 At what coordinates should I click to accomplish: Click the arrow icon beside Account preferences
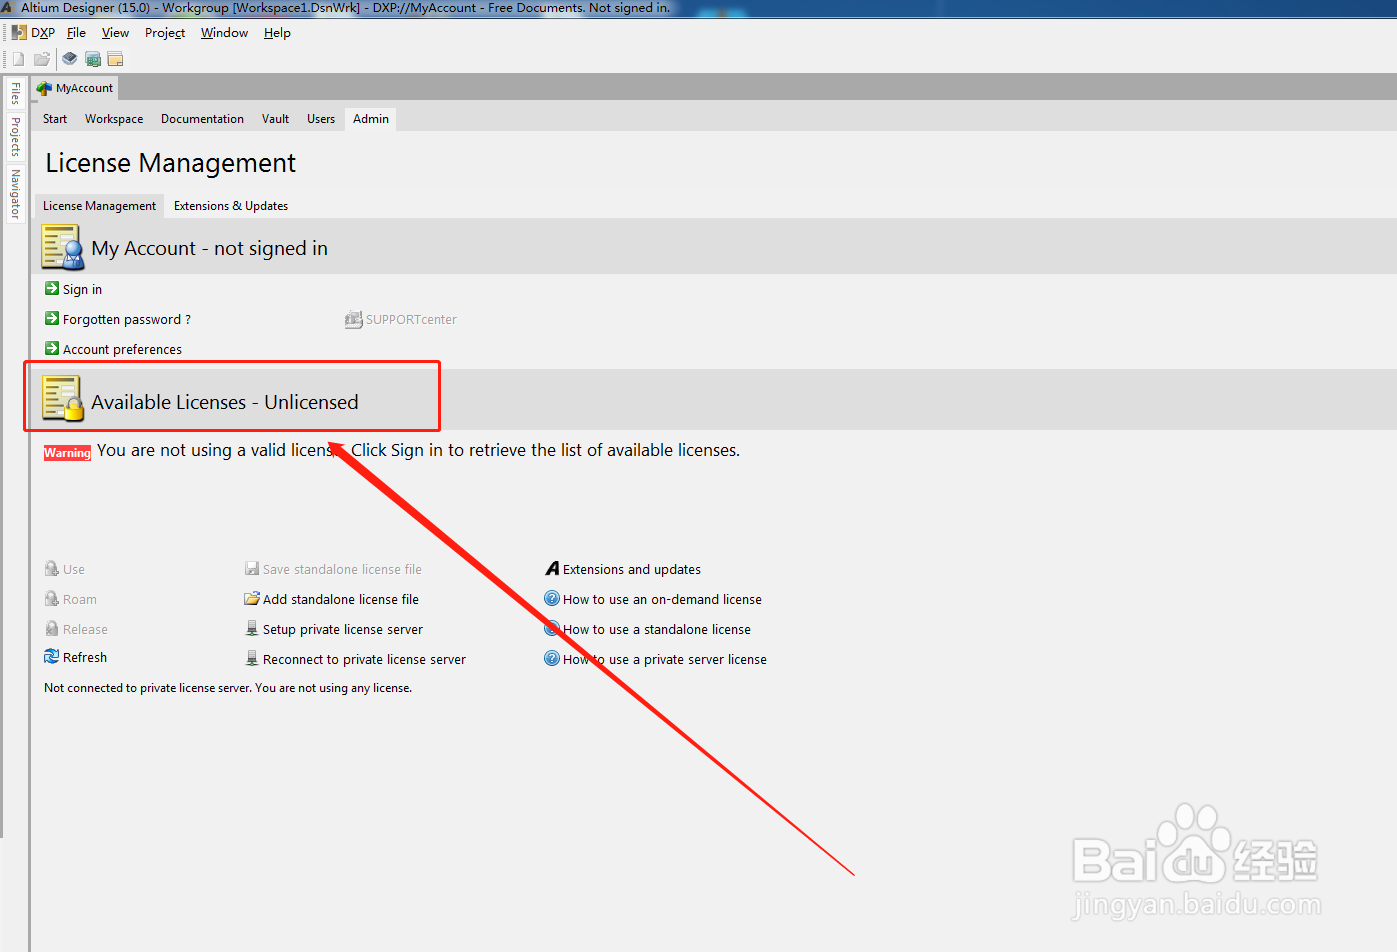(x=52, y=348)
